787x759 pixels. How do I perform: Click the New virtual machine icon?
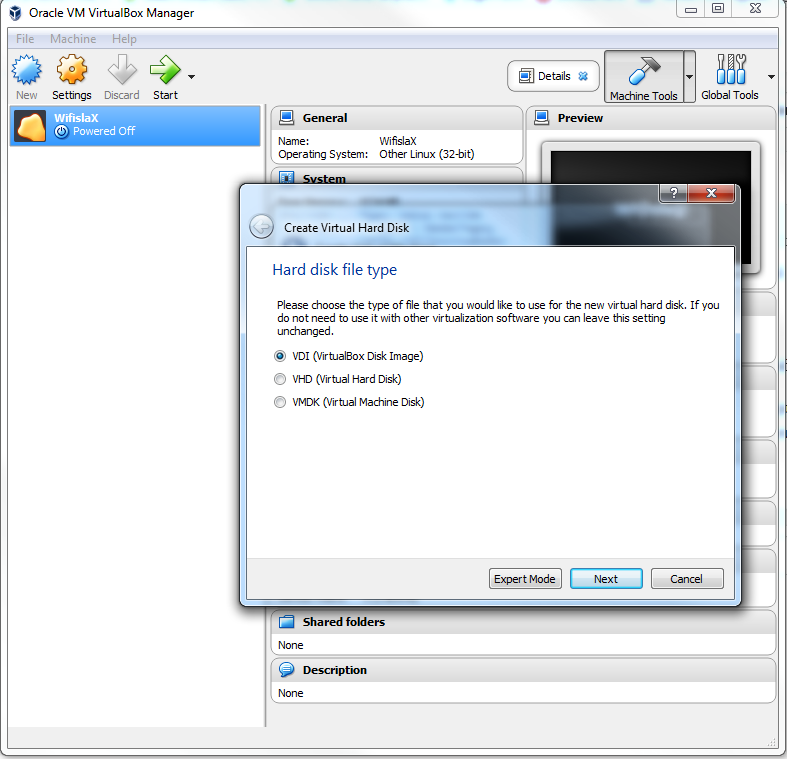point(27,70)
